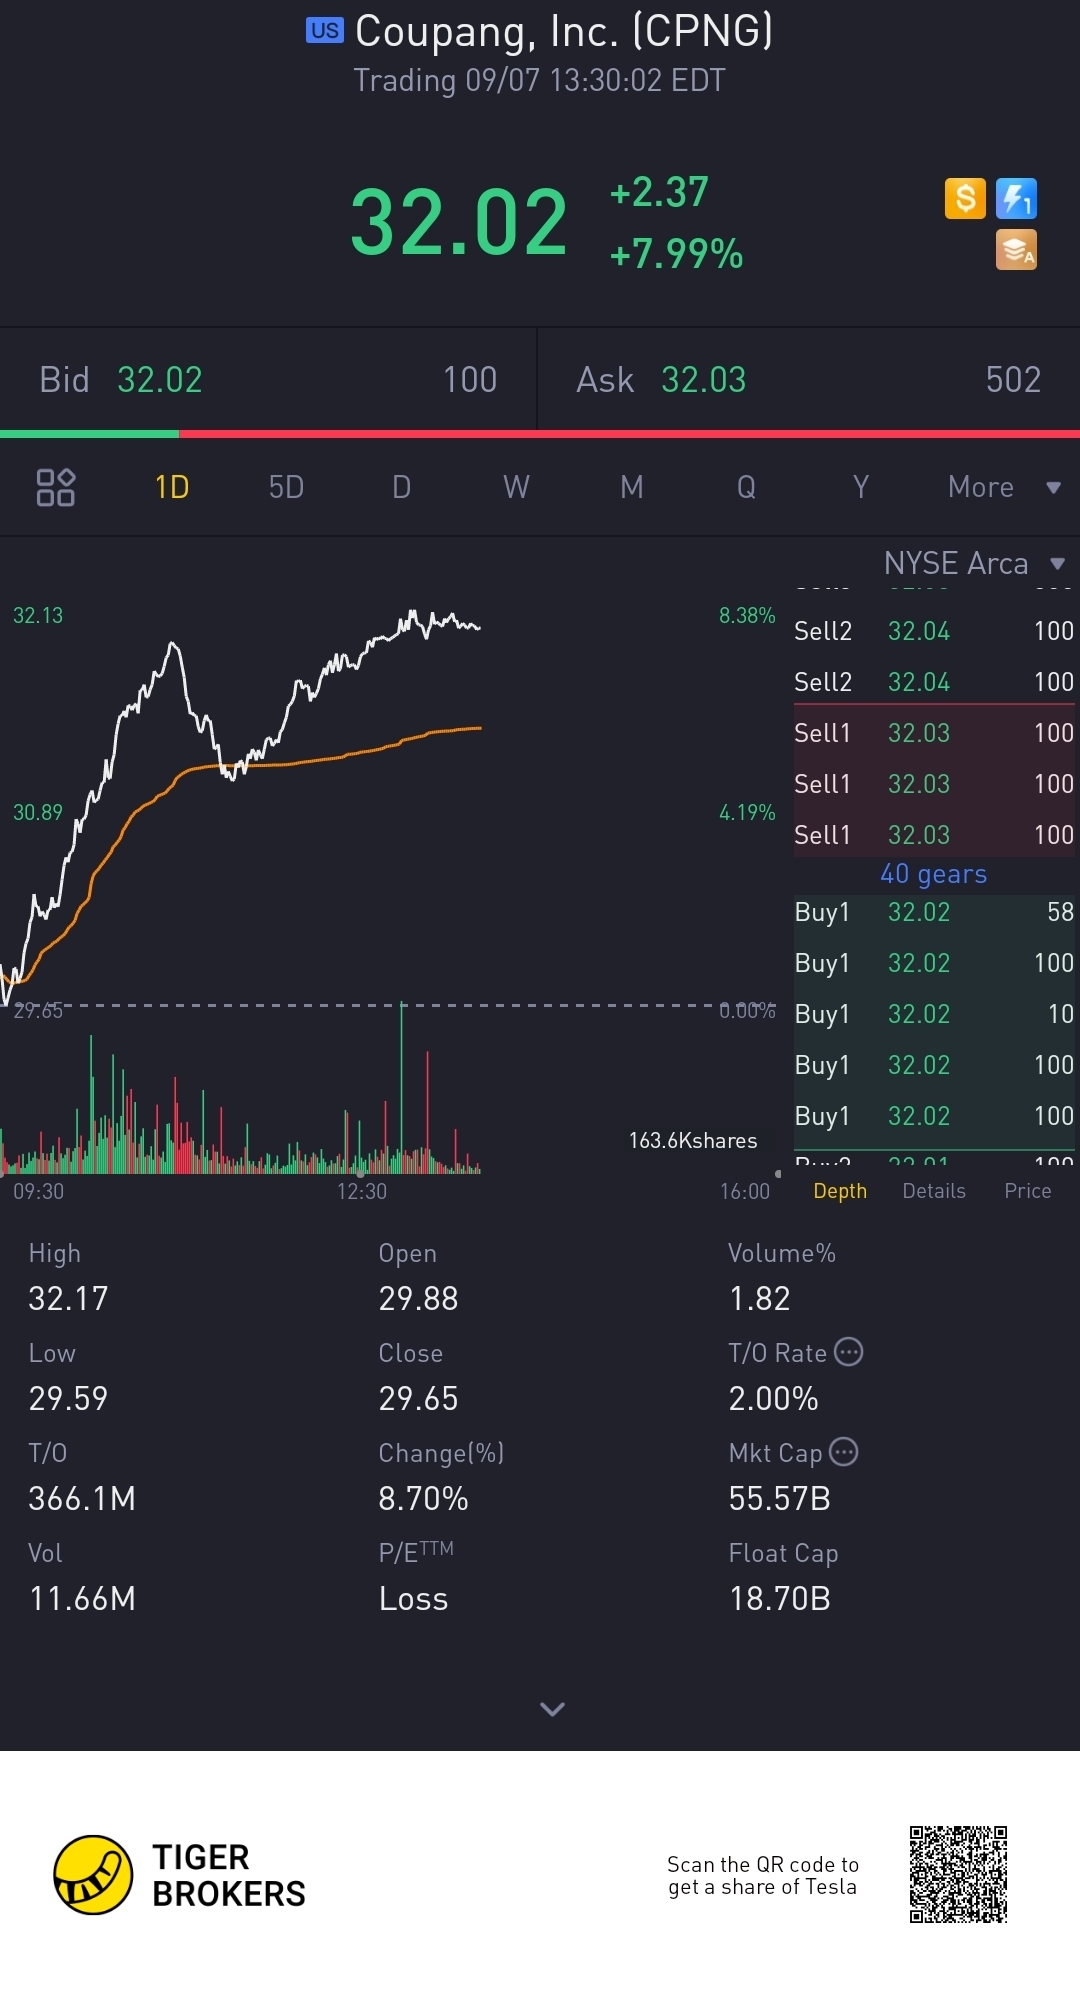Open T/O Rate info bubble icon
The height and width of the screenshot is (2000, 1080).
pos(849,1352)
